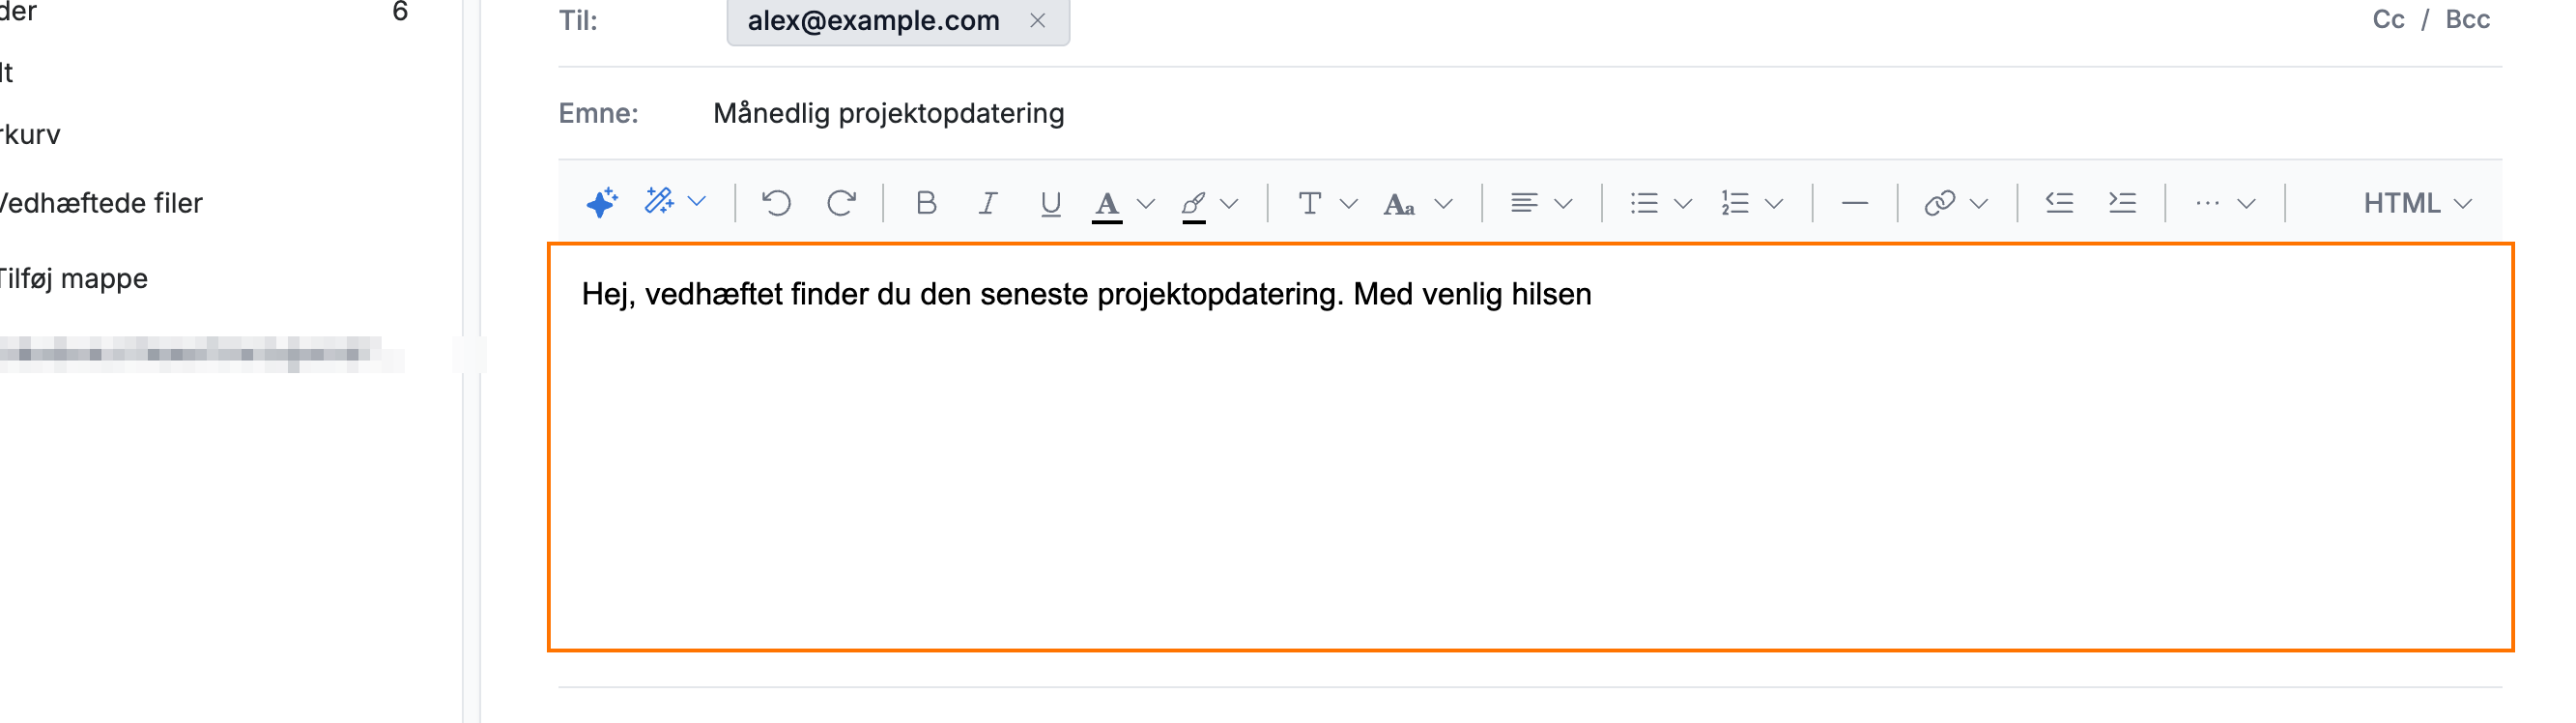Insert a horizontal line
The height and width of the screenshot is (723, 2576).
point(1854,203)
